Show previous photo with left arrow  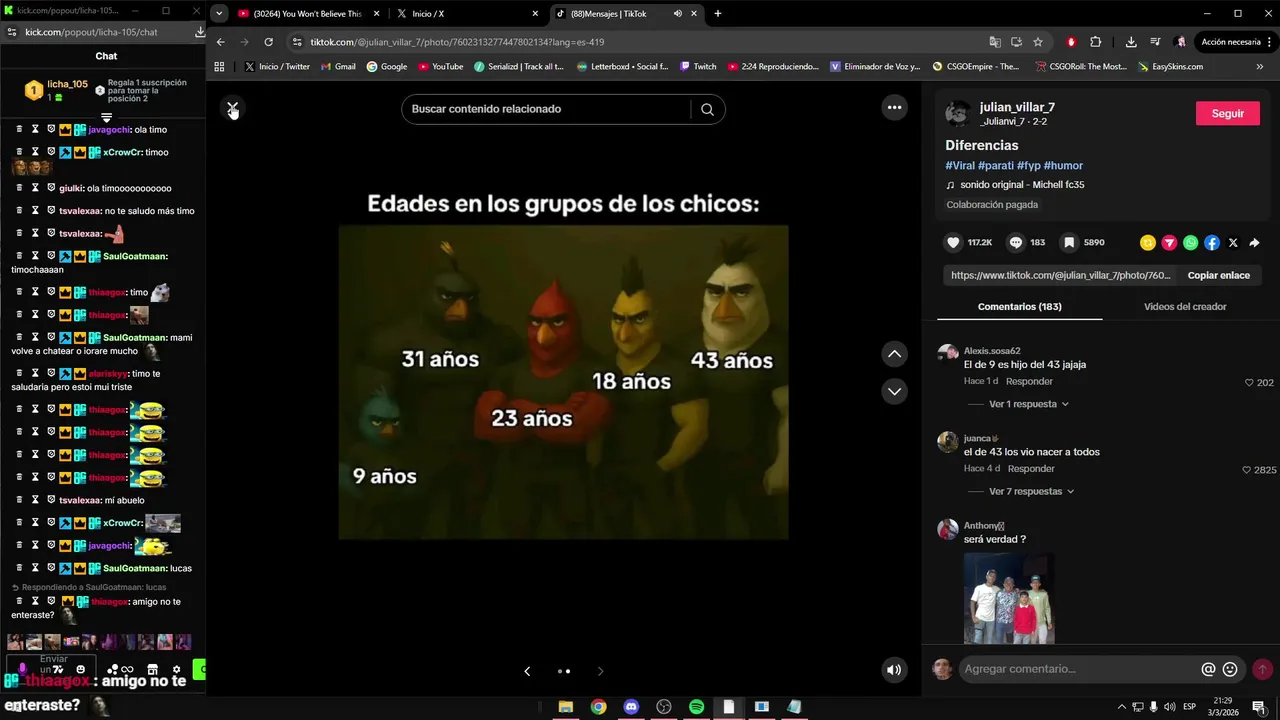[527, 671]
